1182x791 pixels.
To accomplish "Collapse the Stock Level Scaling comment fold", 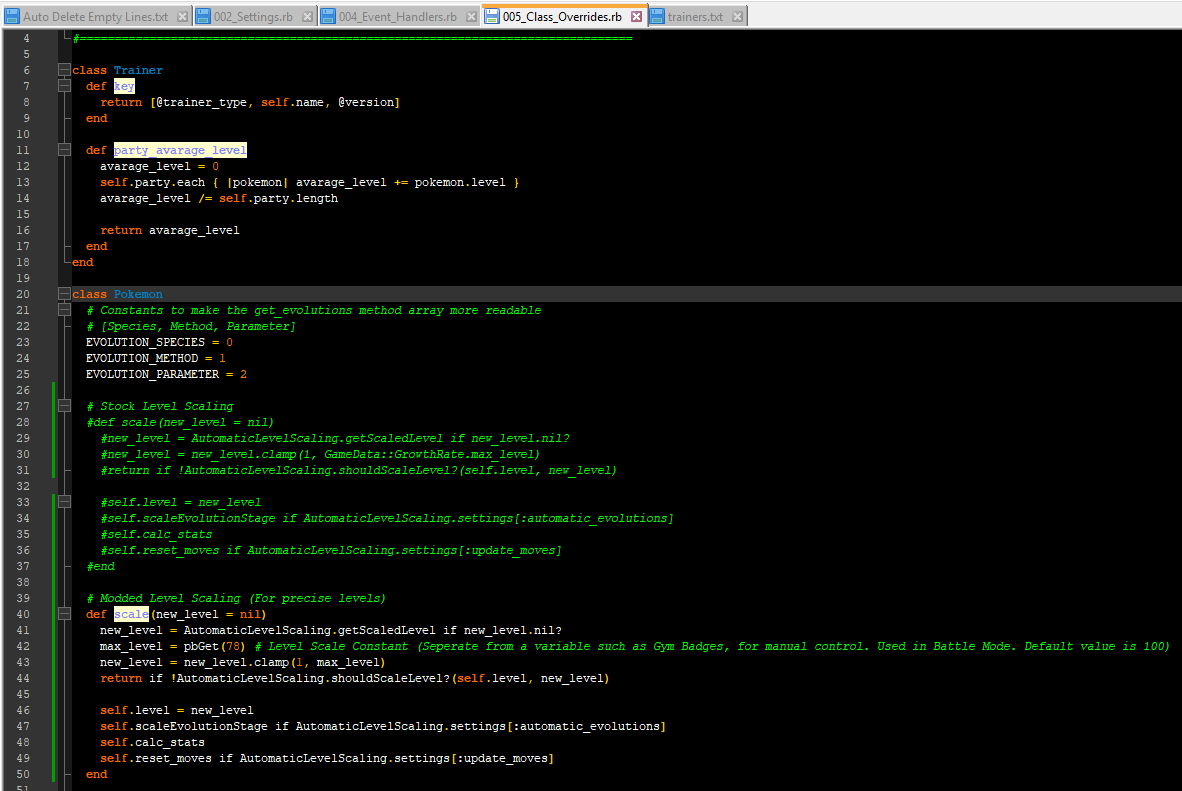I will click(x=65, y=406).
